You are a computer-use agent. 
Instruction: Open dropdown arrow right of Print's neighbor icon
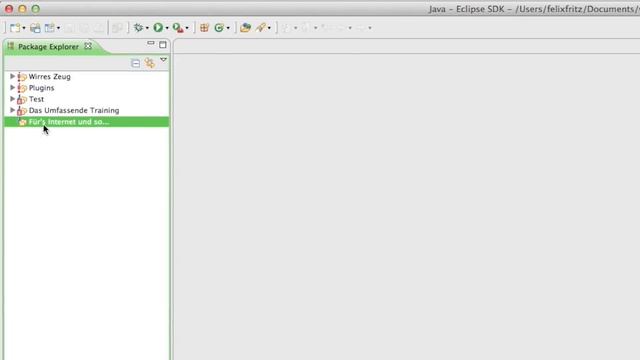pos(58,28)
